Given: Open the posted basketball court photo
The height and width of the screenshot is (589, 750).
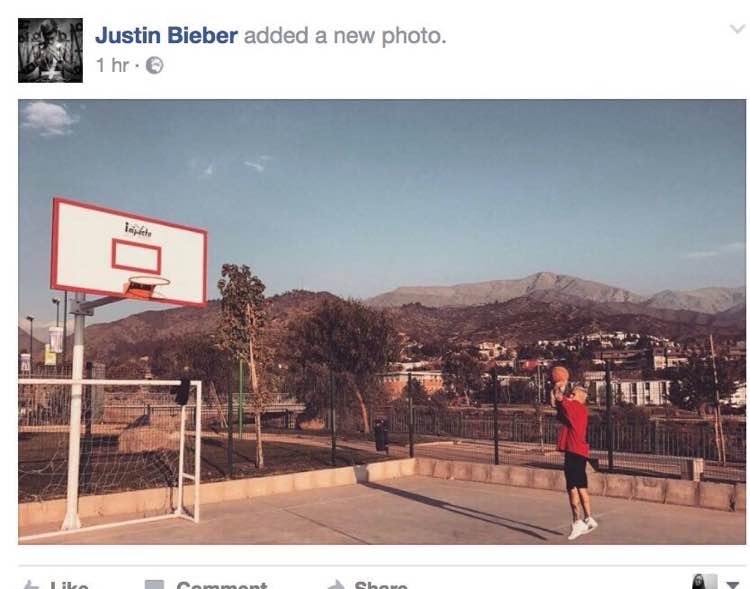Looking at the screenshot, I should coord(382,322).
